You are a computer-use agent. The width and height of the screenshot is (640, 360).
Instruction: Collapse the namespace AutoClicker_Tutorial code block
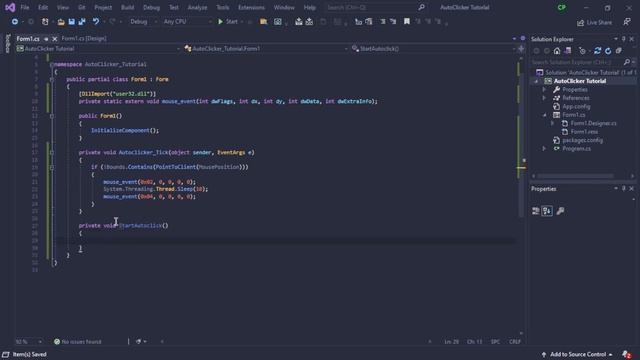pos(52,64)
